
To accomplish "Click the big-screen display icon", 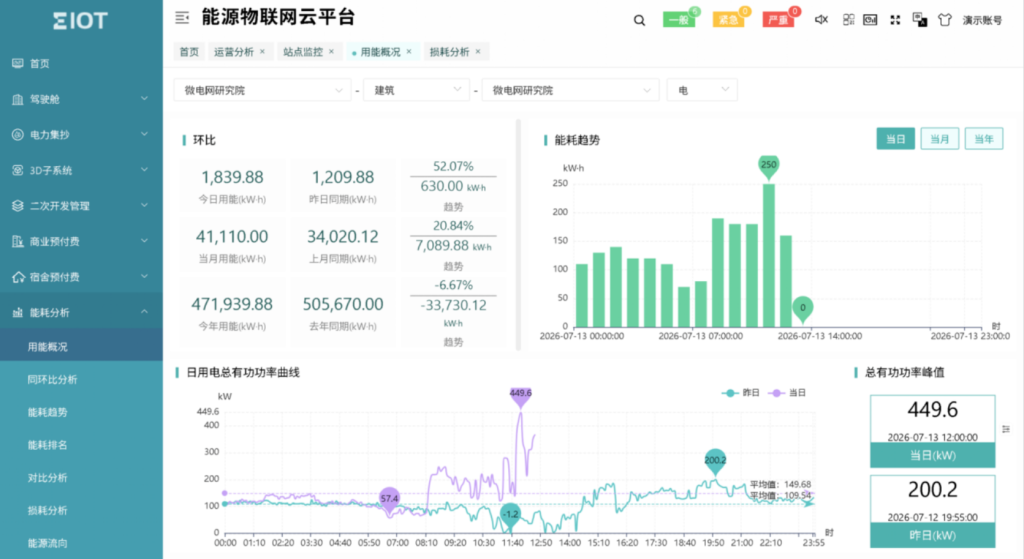I will click(x=870, y=20).
